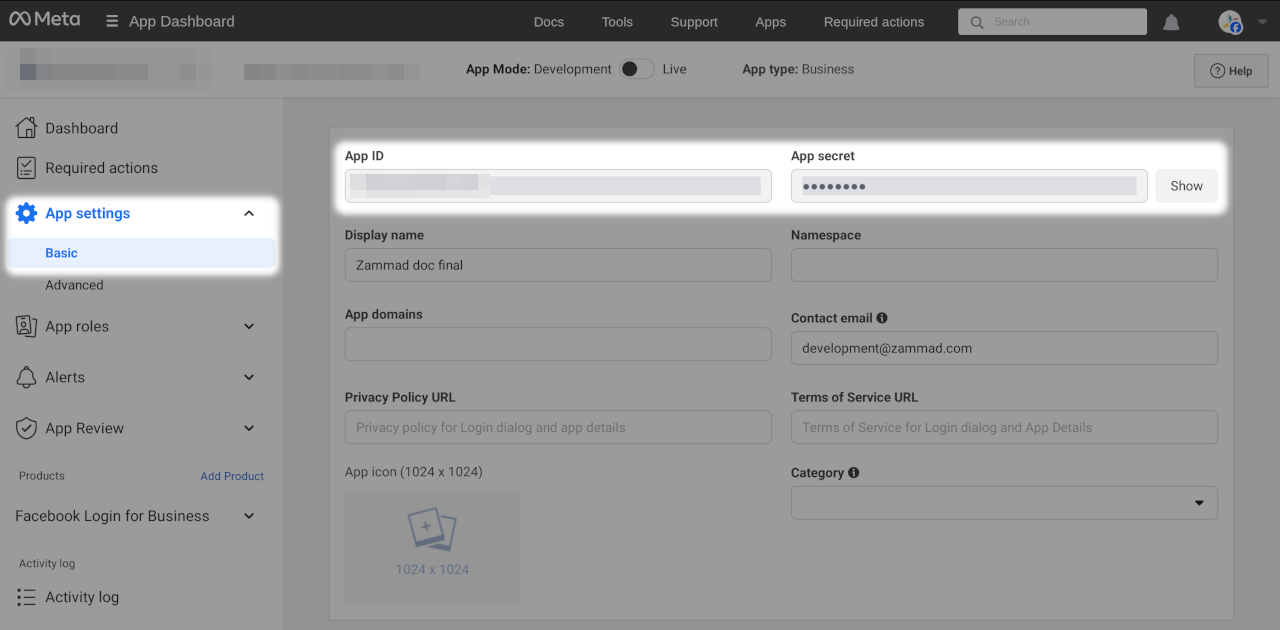This screenshot has height=630, width=1280.
Task: Open the Docs menu
Action: [549, 22]
